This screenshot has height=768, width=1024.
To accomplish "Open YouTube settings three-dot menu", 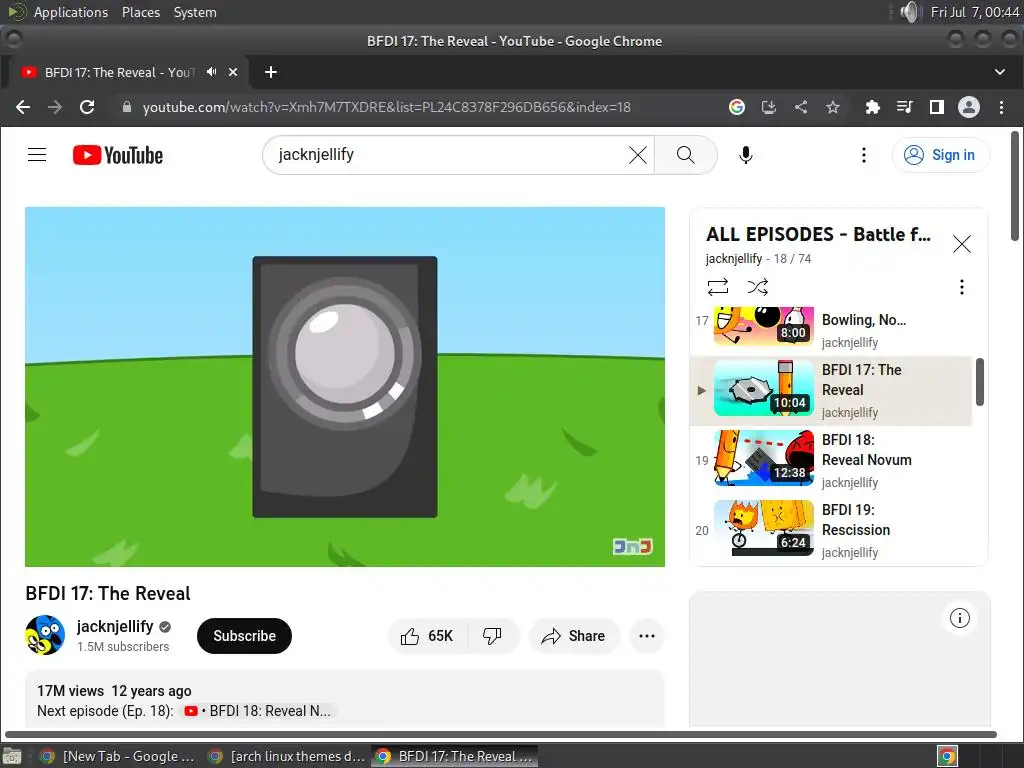I will (x=863, y=155).
